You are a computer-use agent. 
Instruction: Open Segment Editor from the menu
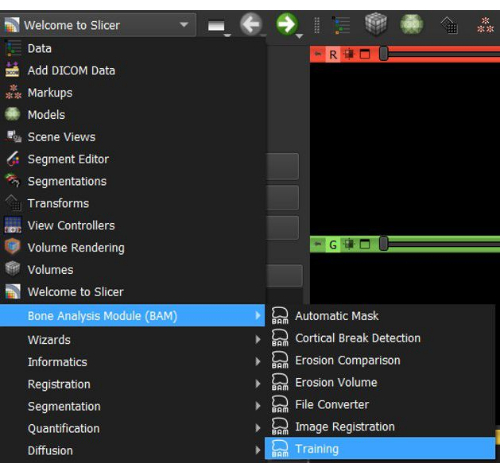coord(133,159)
